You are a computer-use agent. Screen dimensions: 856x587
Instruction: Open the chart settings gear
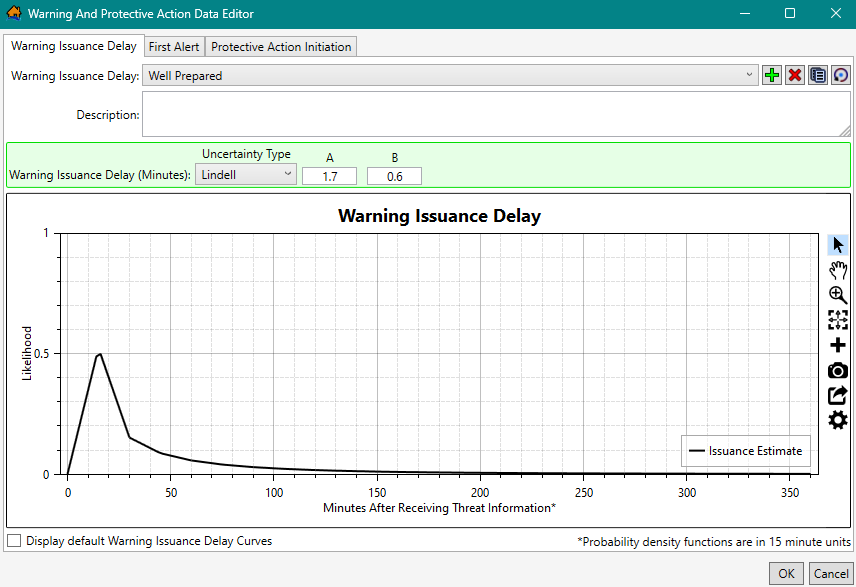pos(837,420)
